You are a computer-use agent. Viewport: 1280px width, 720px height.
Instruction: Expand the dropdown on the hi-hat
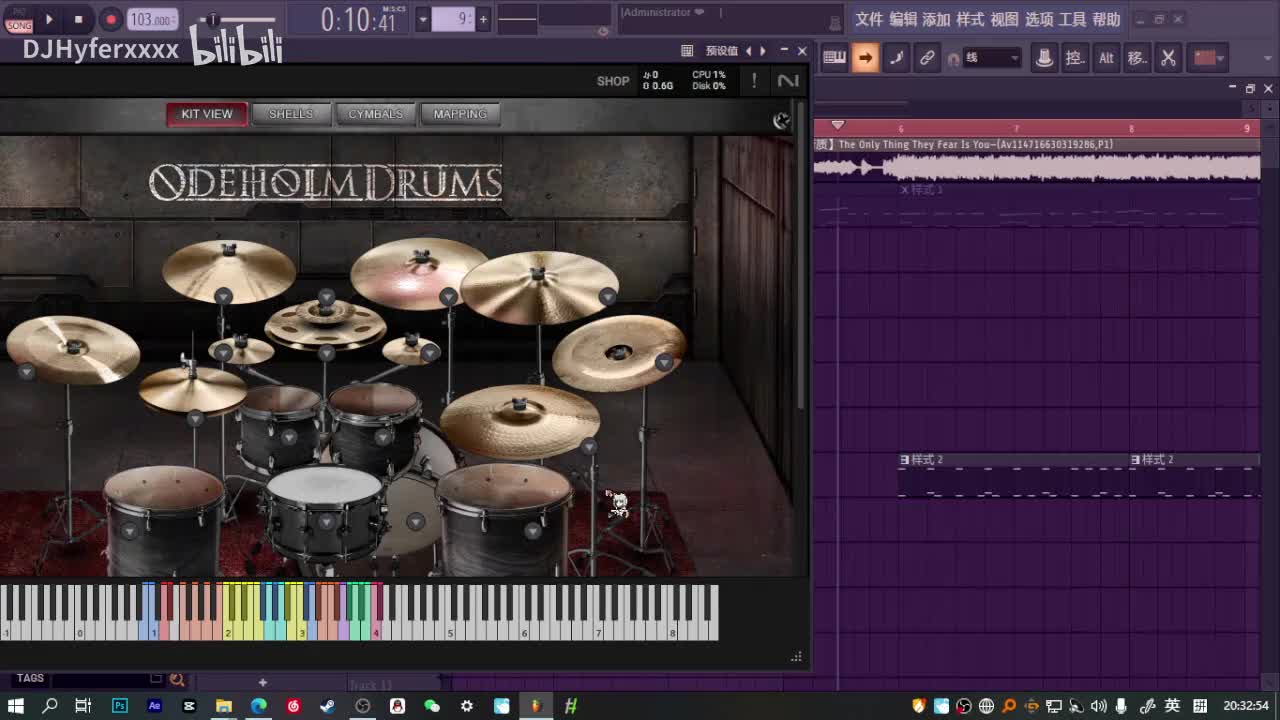point(195,418)
